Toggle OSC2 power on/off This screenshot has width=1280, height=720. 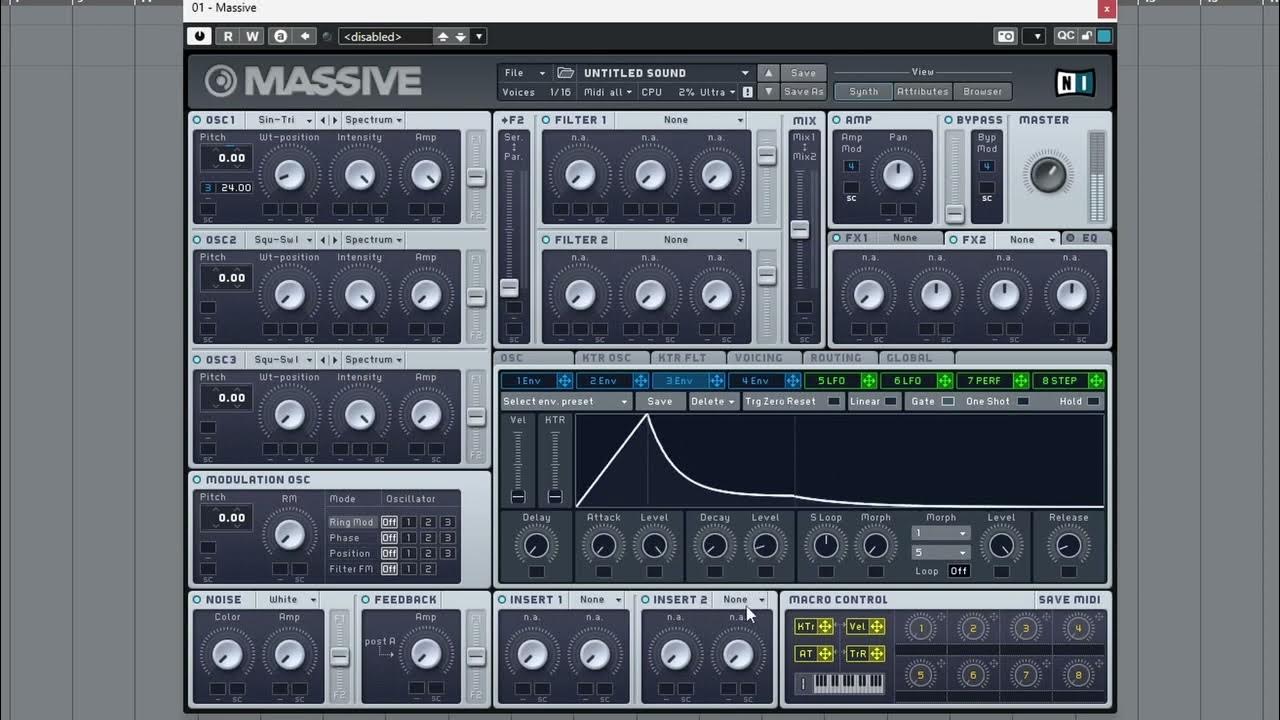198,240
